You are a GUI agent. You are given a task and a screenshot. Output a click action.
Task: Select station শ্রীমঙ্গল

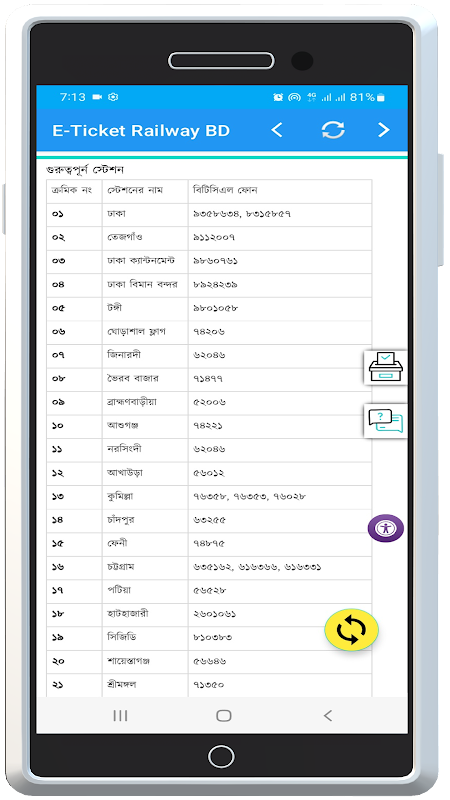point(121,684)
